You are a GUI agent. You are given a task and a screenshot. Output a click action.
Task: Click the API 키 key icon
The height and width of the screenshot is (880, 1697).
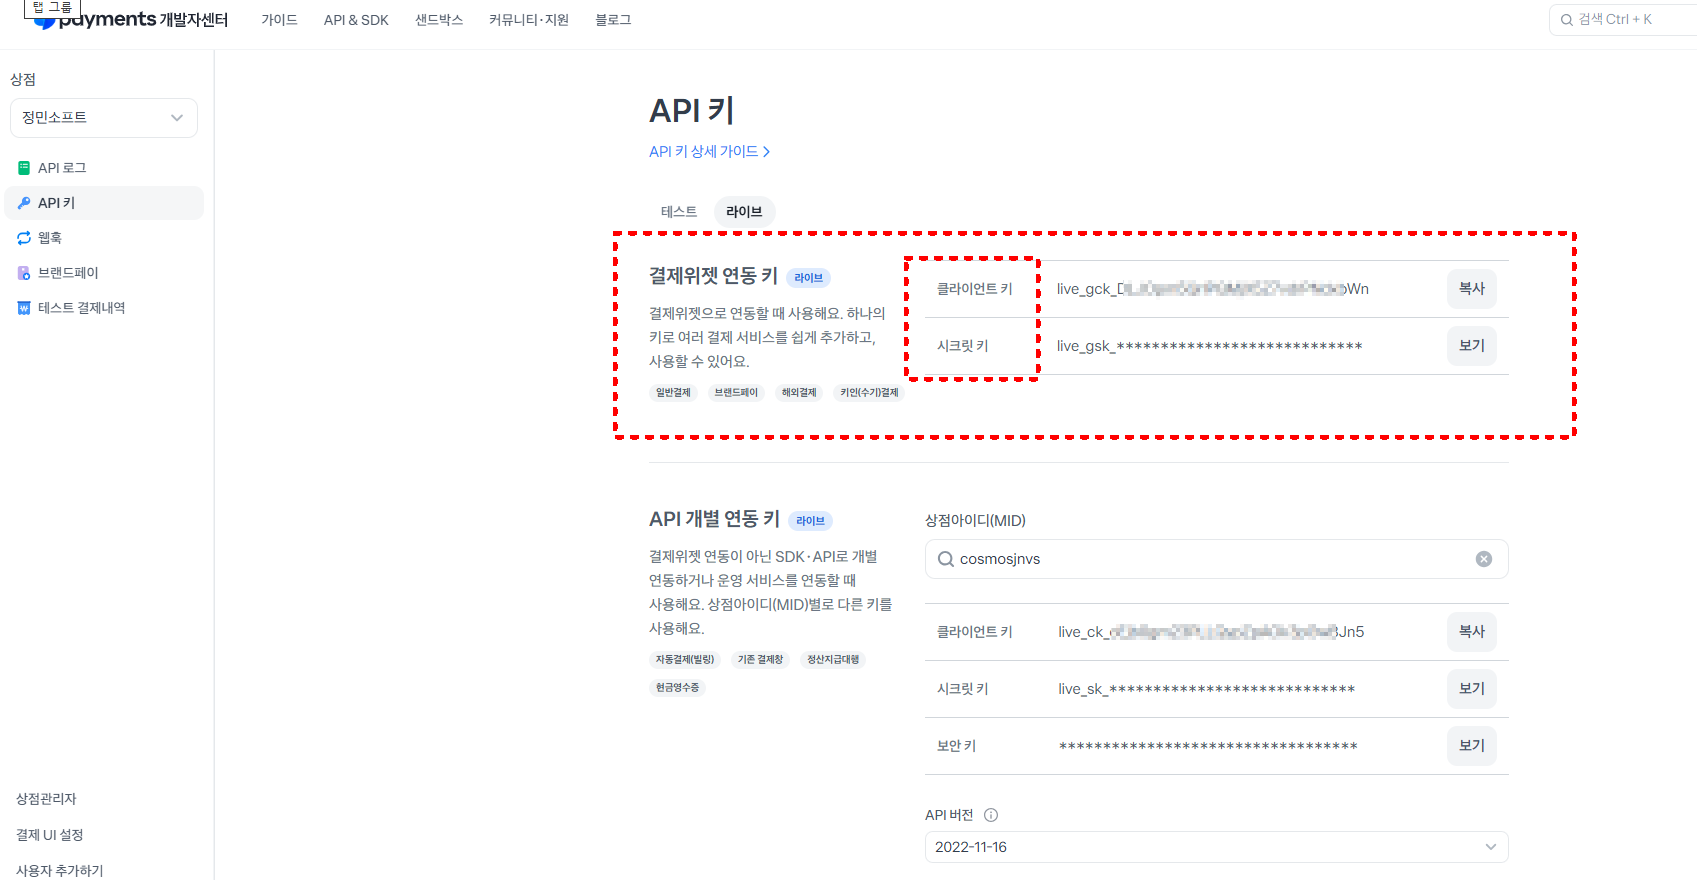24,203
